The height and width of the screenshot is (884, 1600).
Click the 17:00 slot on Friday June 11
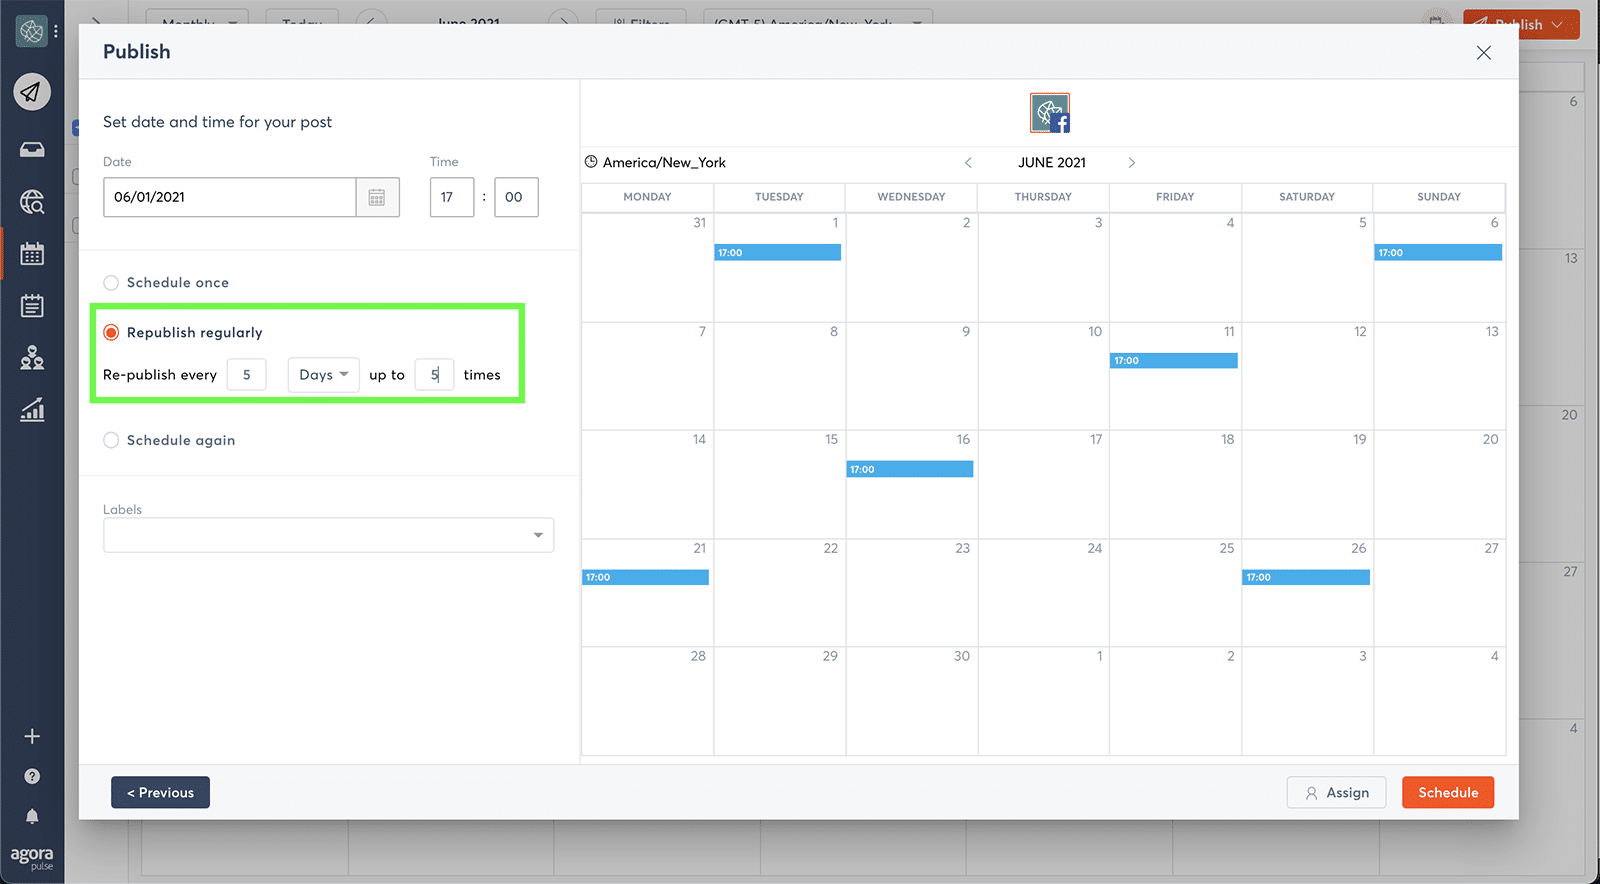[x=1174, y=361]
